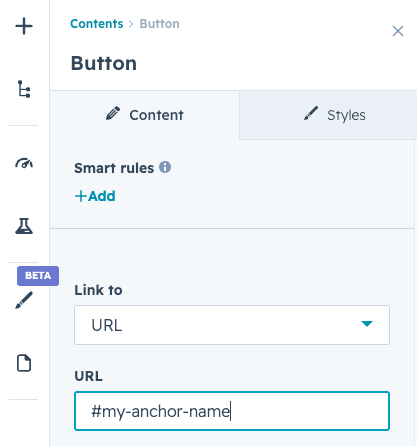Screen dimensions: 417x446
Task: Go back to Contents breadcrumb
Action: click(x=97, y=24)
